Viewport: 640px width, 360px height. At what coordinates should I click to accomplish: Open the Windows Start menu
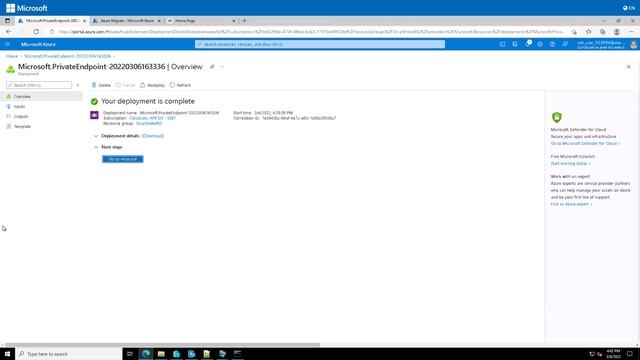pos(7,354)
